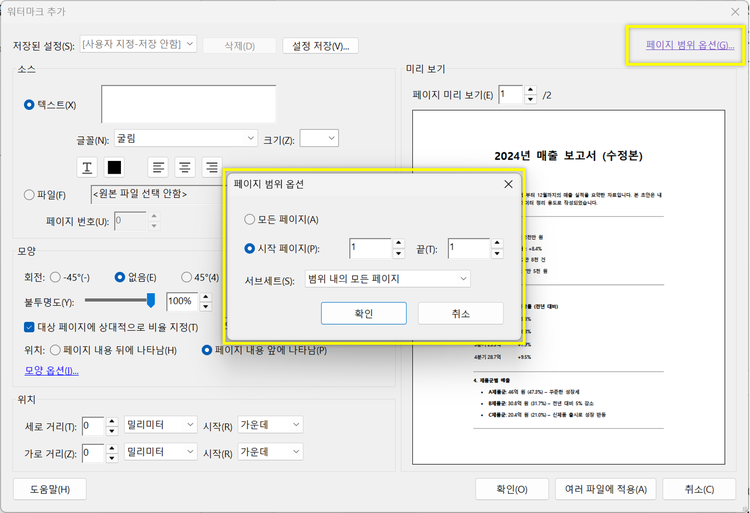Increase 끝 page value with up arrow
750x513 pixels.
497,243
